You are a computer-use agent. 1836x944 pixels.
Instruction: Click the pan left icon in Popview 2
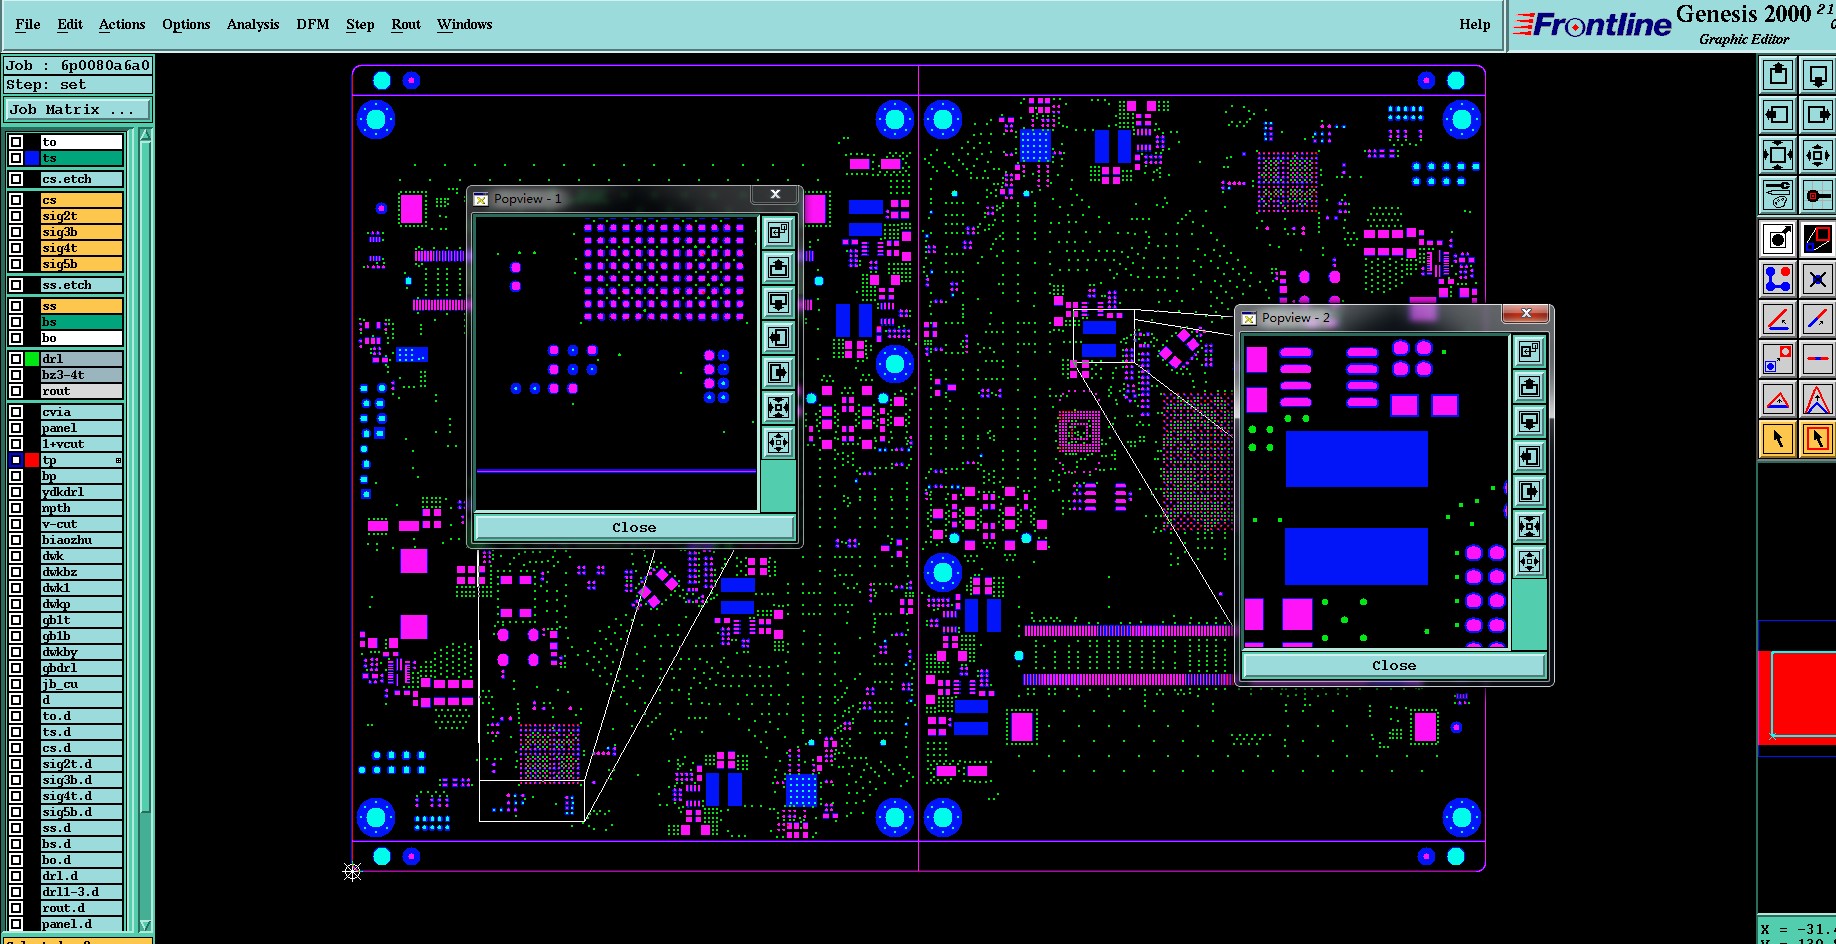(1529, 456)
